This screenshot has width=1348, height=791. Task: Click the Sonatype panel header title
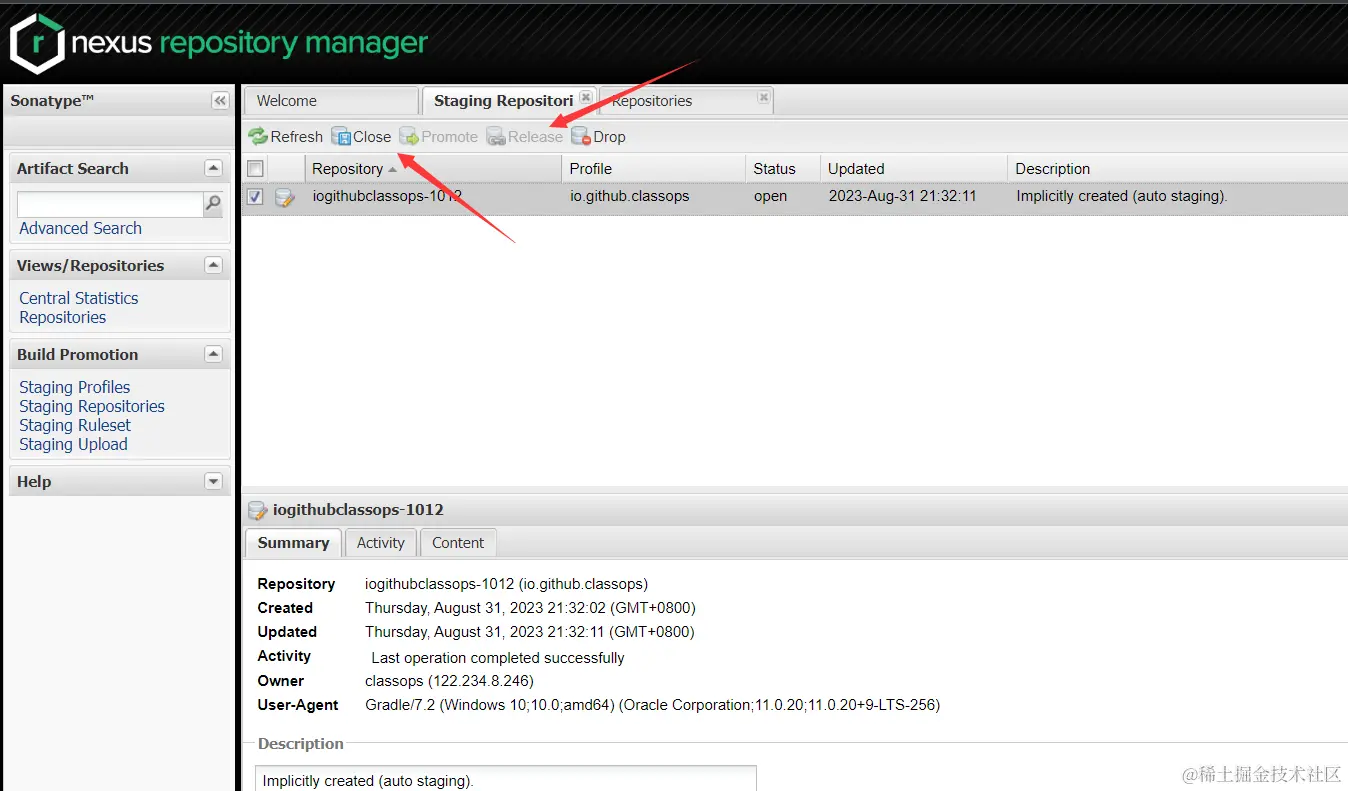click(x=53, y=100)
